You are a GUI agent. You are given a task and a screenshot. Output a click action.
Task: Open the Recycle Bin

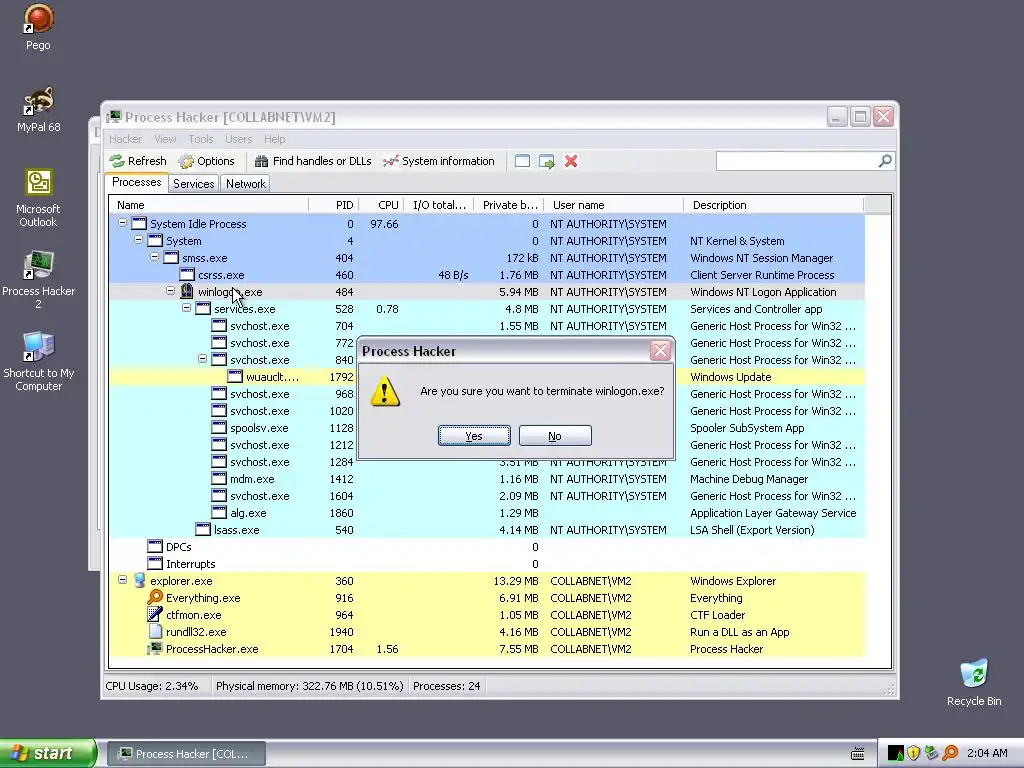pos(974,683)
